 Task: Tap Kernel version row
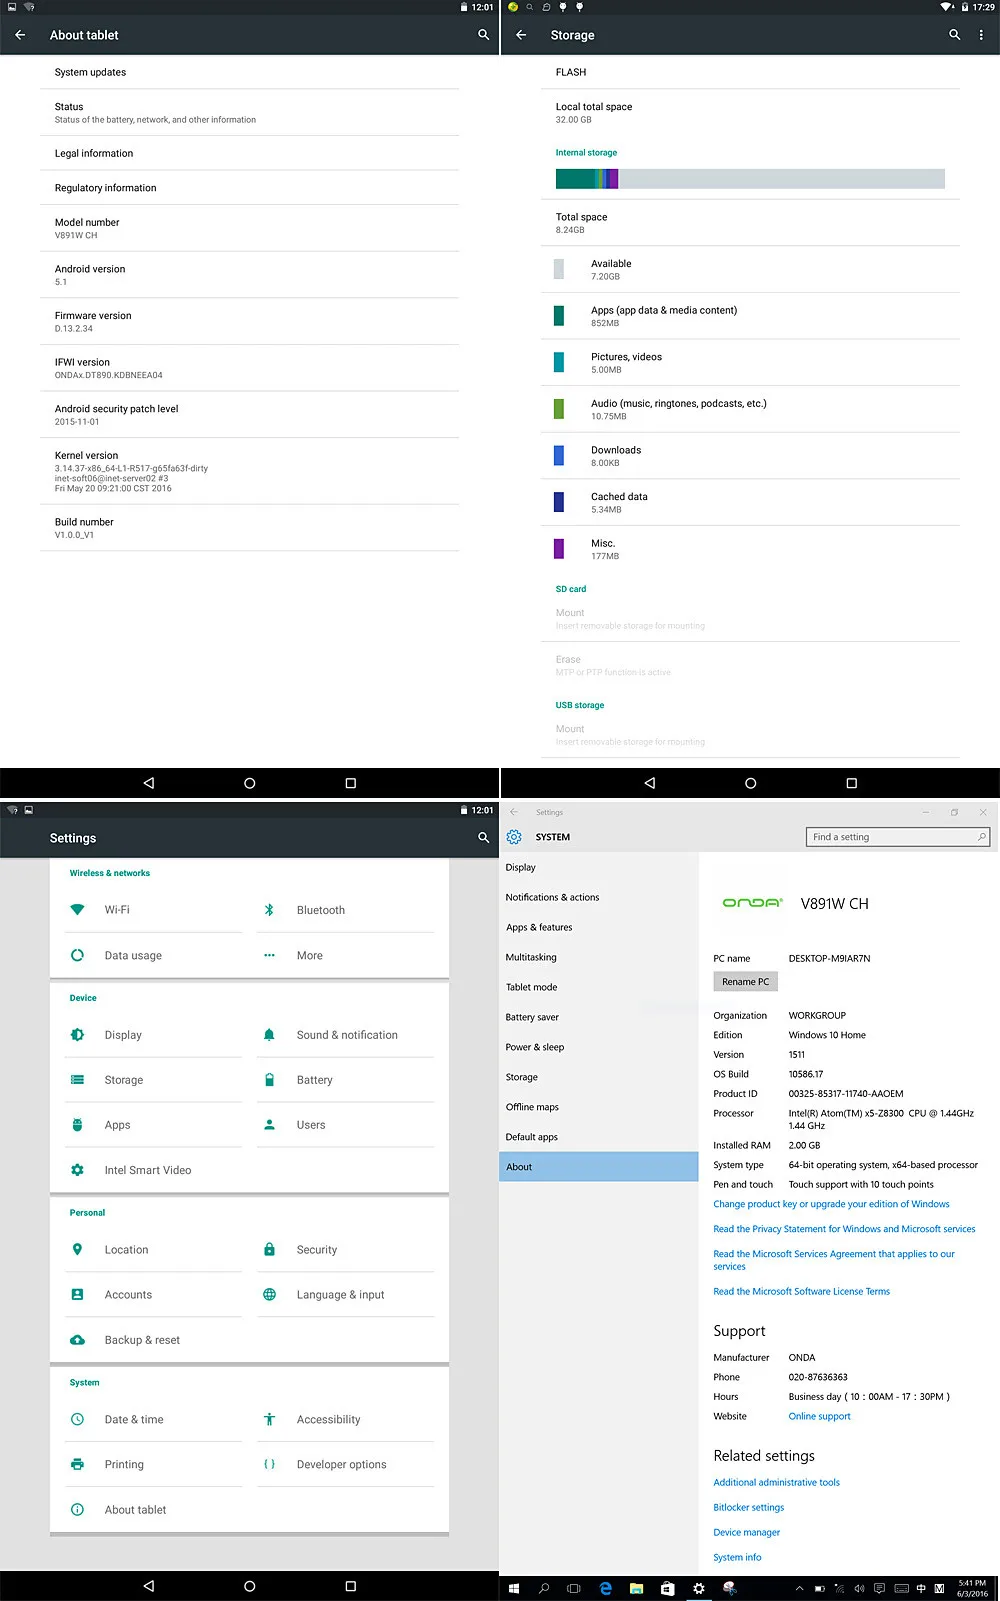(x=249, y=471)
